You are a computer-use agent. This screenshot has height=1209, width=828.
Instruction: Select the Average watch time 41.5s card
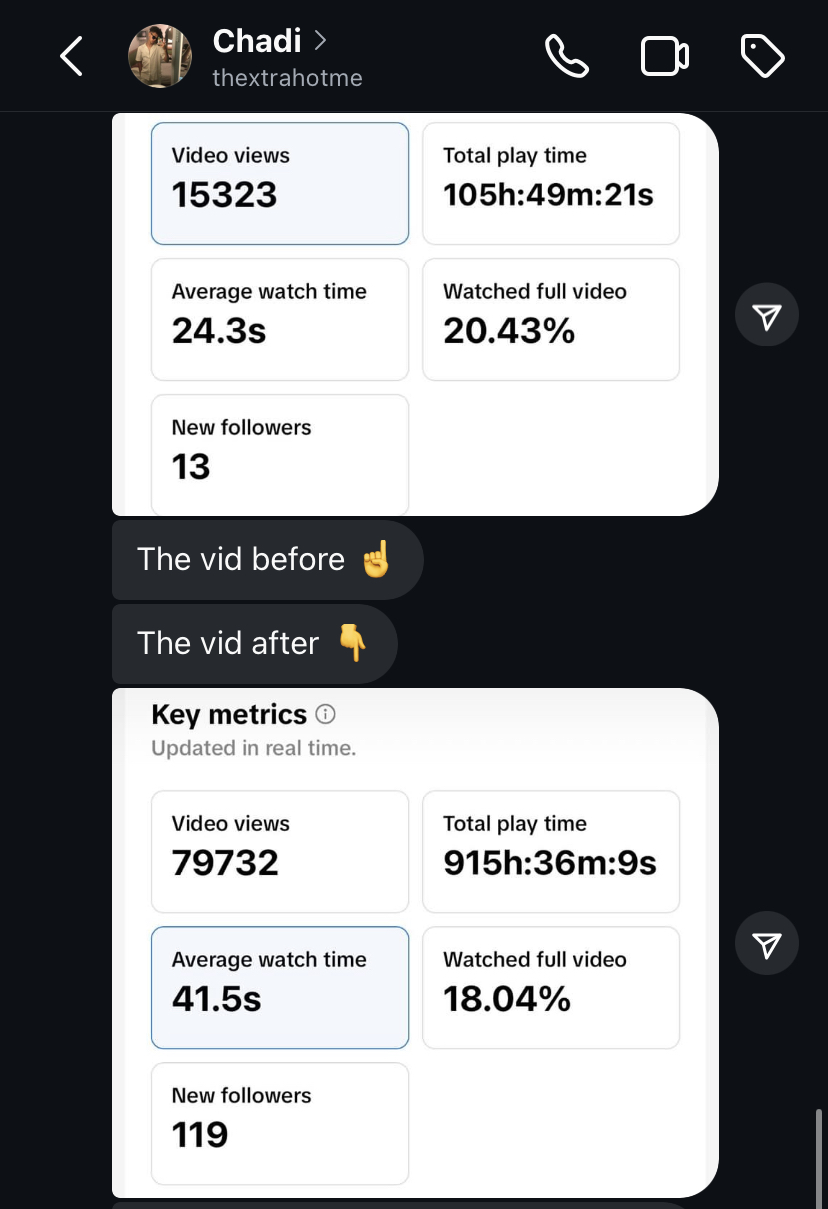(280, 987)
